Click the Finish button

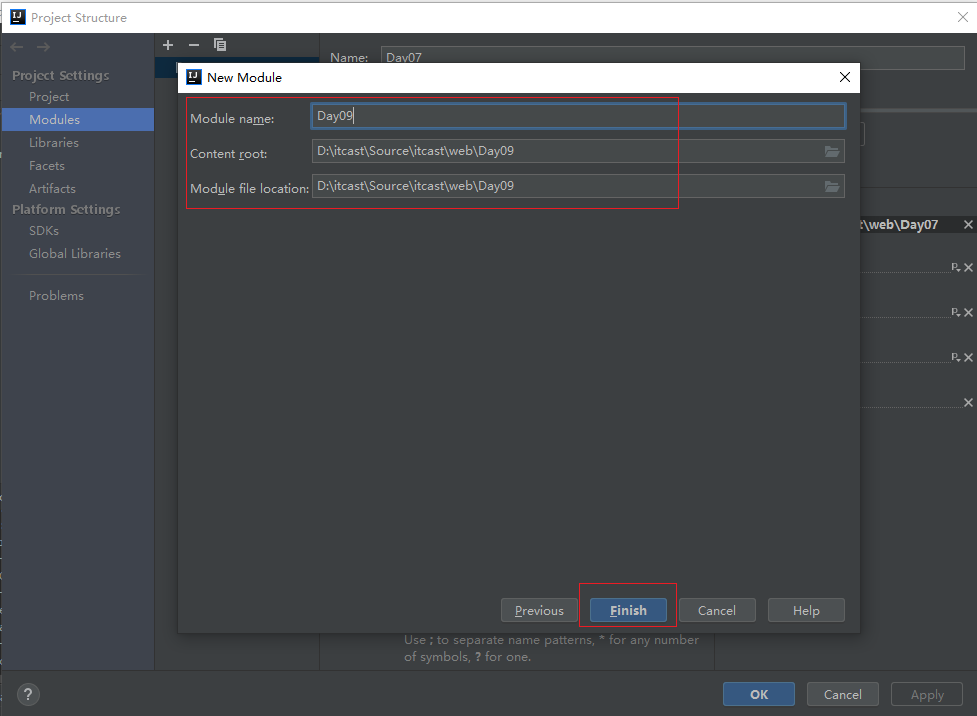(628, 610)
